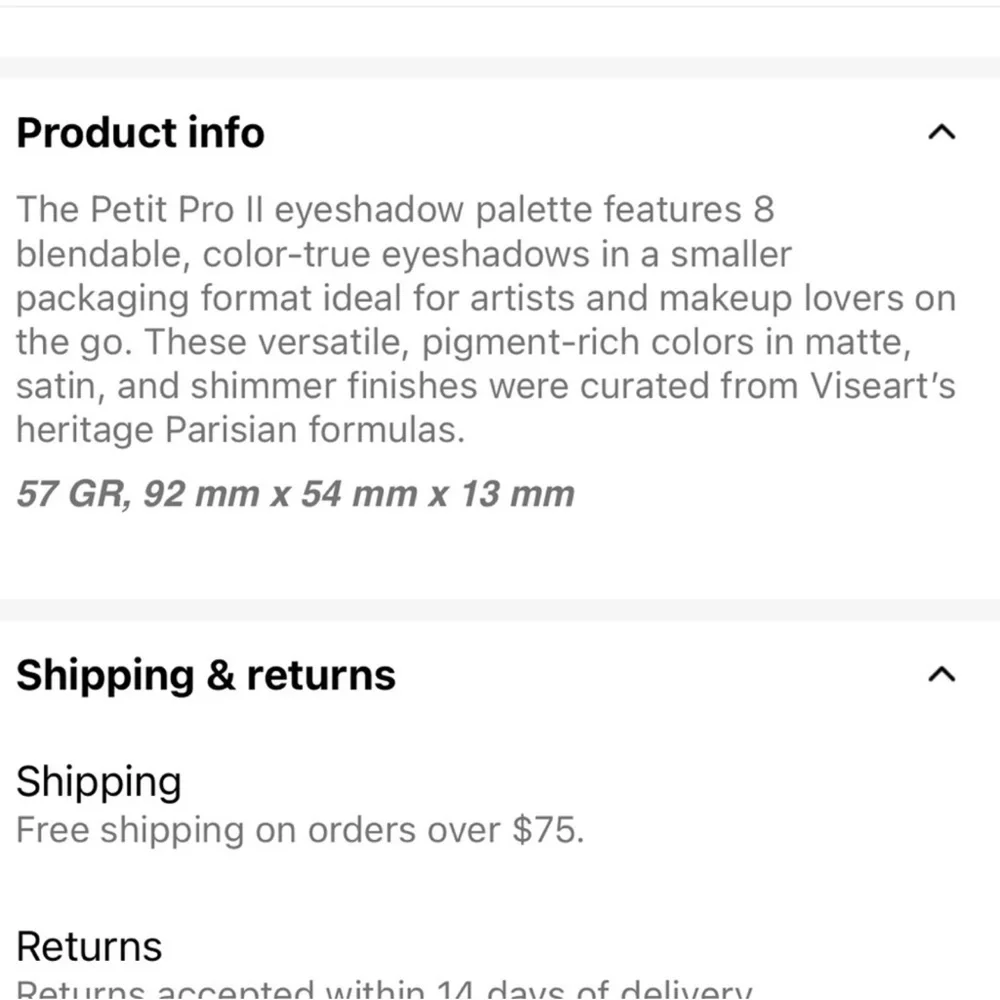Click the 92 mm measurement value
This screenshot has height=1000, width=1000.
point(201,494)
